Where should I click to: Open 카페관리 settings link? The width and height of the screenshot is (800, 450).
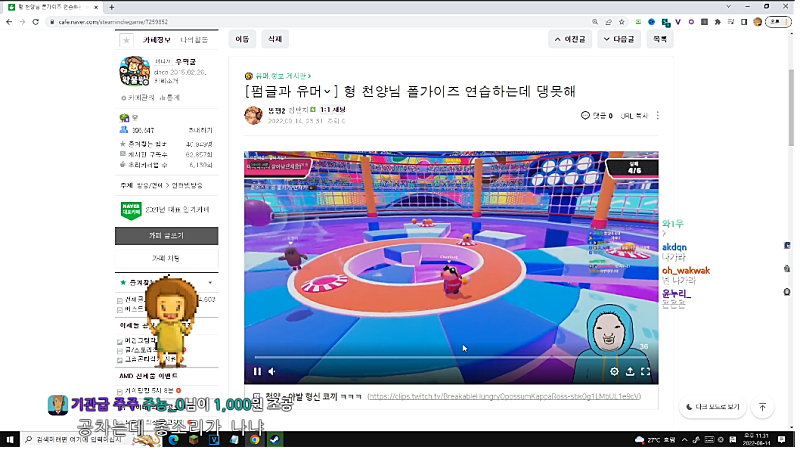pyautogui.click(x=138, y=97)
